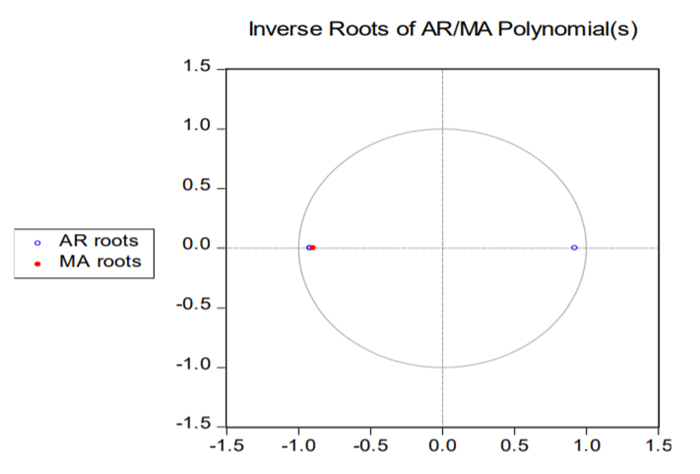The width and height of the screenshot is (700, 474).
Task: Click the red MA root marker on the left
Action: point(313,247)
